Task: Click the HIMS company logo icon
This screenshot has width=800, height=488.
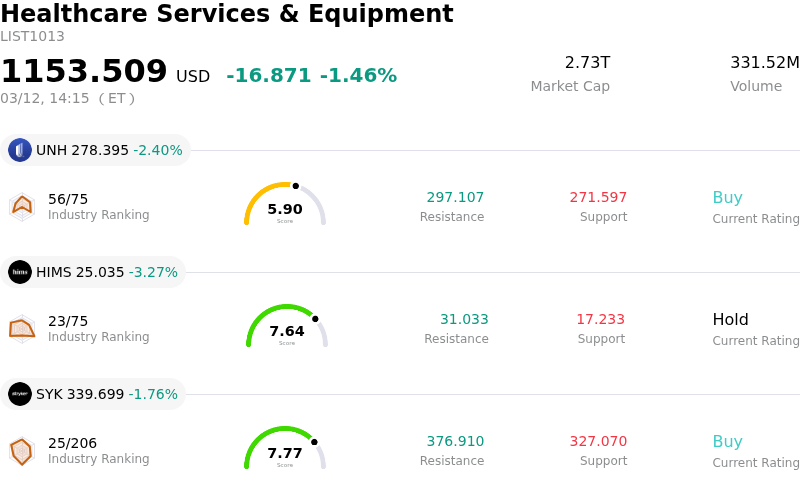Action: [x=20, y=272]
